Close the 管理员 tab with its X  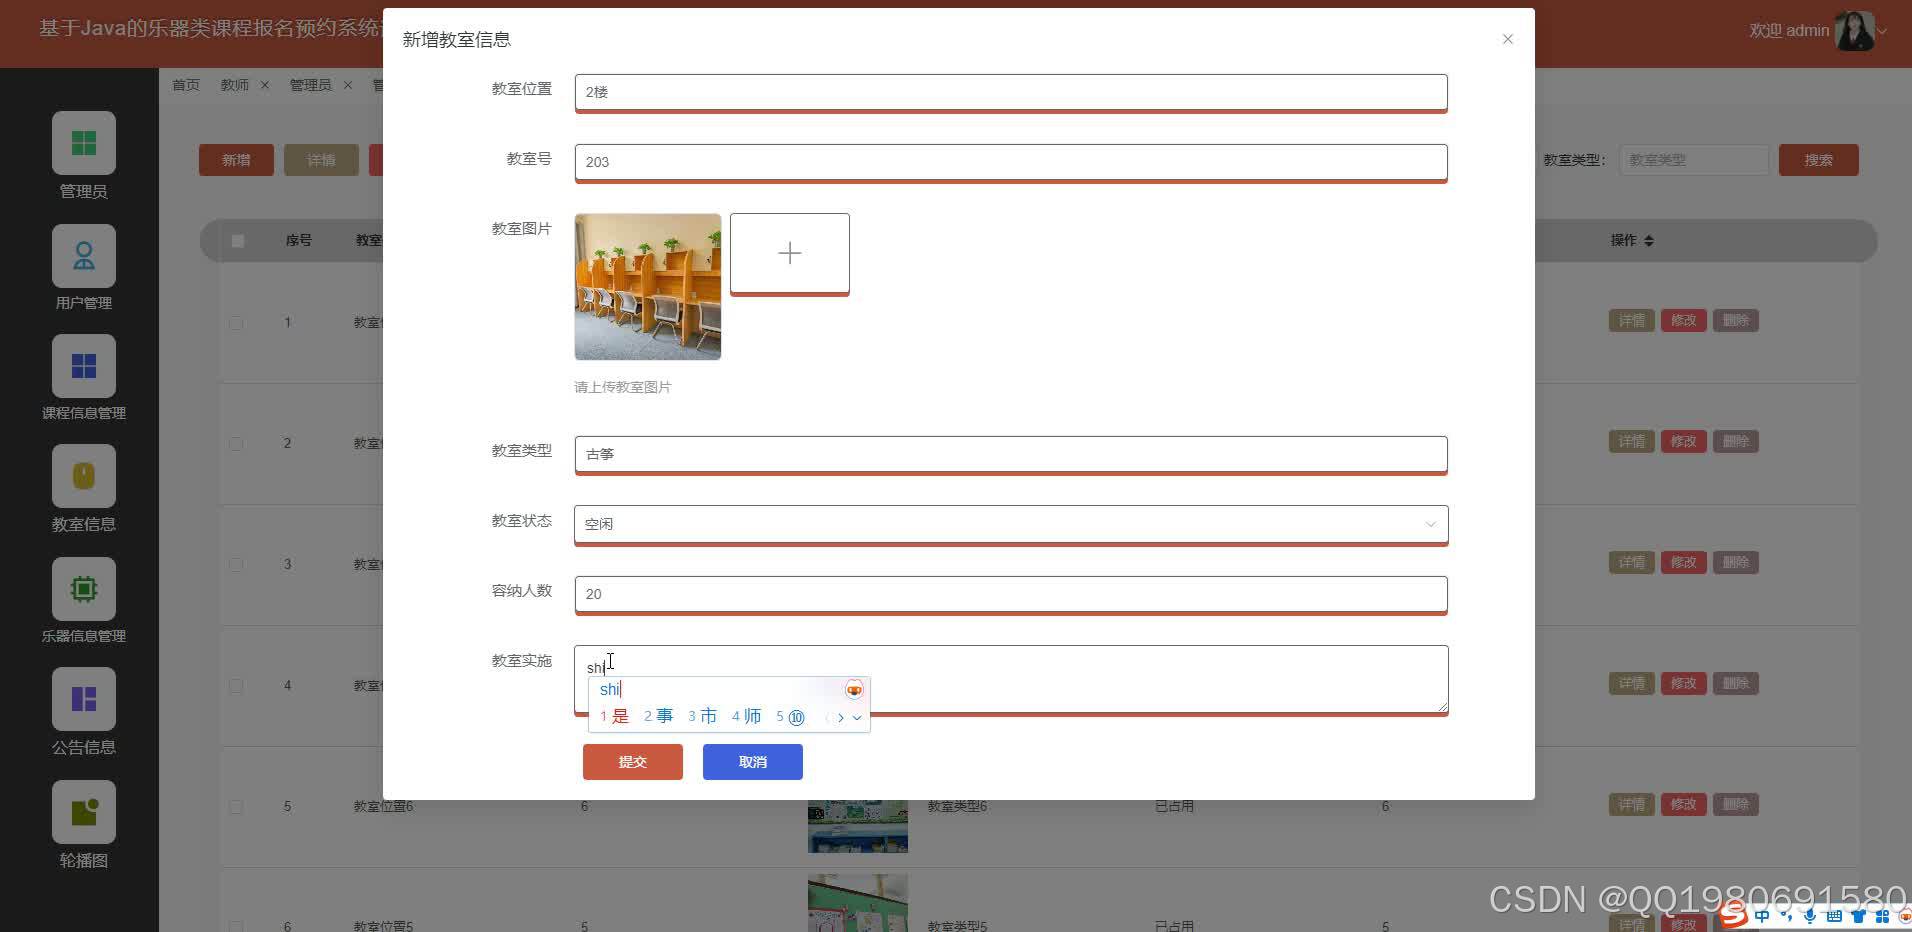point(348,85)
